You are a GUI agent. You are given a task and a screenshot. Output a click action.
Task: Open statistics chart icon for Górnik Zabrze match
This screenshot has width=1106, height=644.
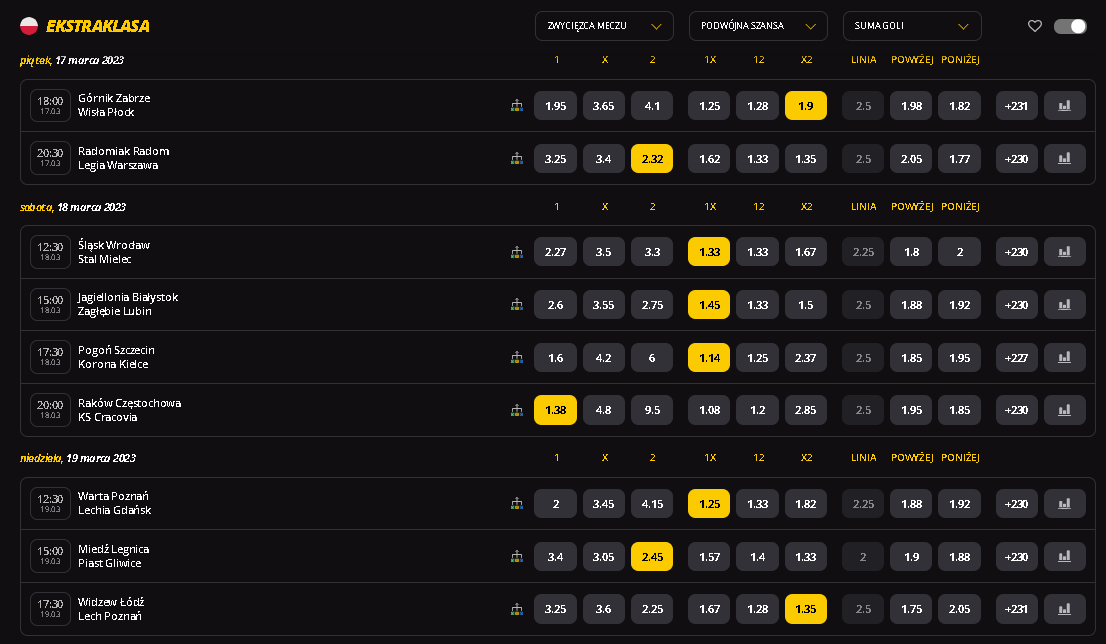click(1064, 106)
